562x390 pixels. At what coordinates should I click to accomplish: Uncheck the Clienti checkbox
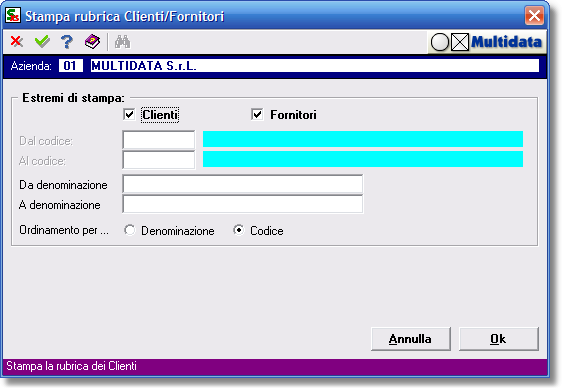pyautogui.click(x=129, y=115)
